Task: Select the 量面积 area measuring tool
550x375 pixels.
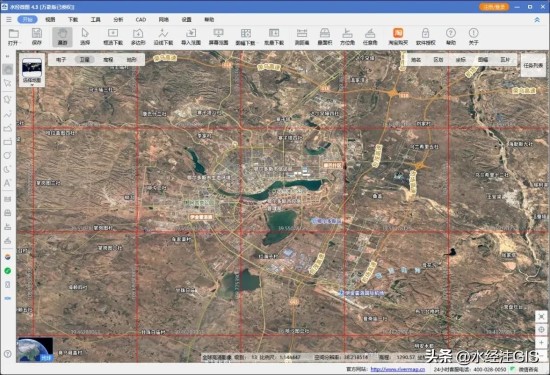Action: 324,37
